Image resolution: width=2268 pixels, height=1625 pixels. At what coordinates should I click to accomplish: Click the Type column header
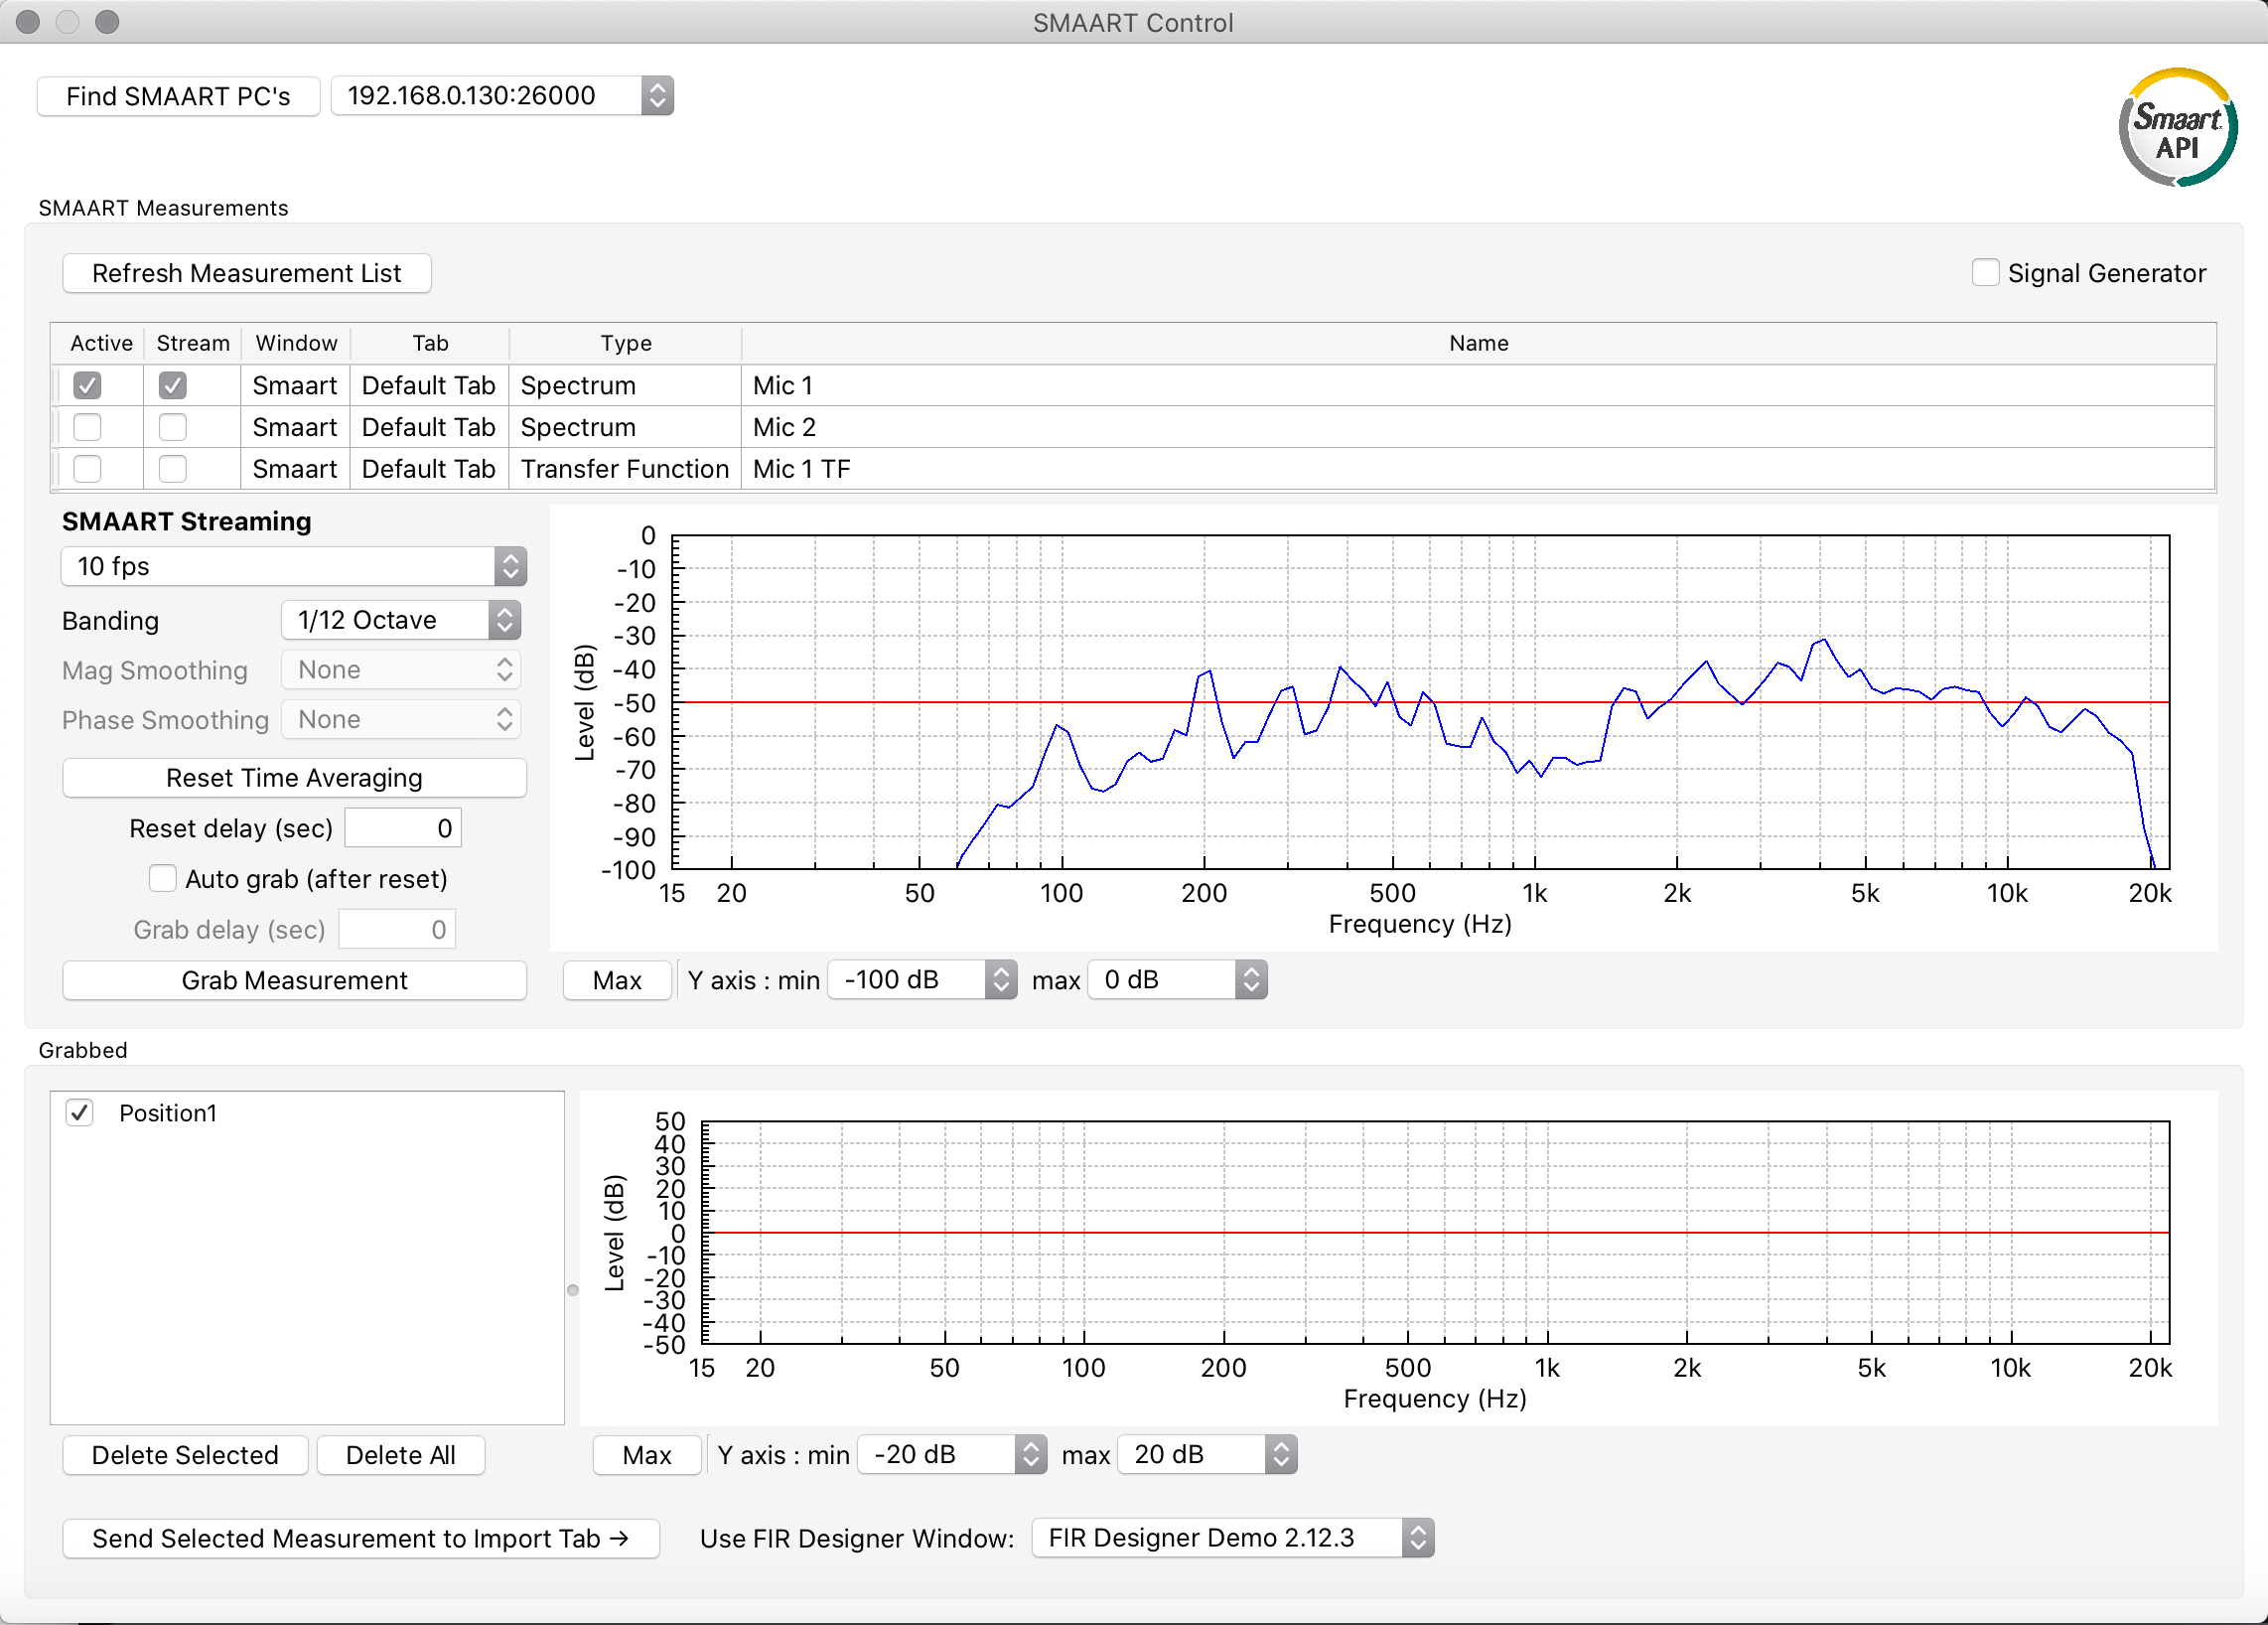pos(626,343)
